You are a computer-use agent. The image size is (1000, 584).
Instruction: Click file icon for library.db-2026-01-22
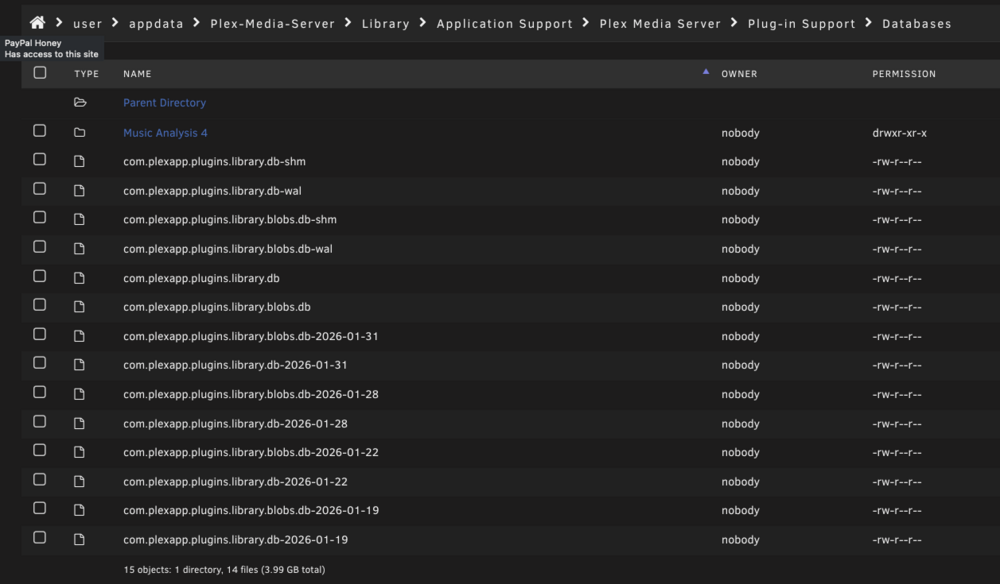(79, 481)
